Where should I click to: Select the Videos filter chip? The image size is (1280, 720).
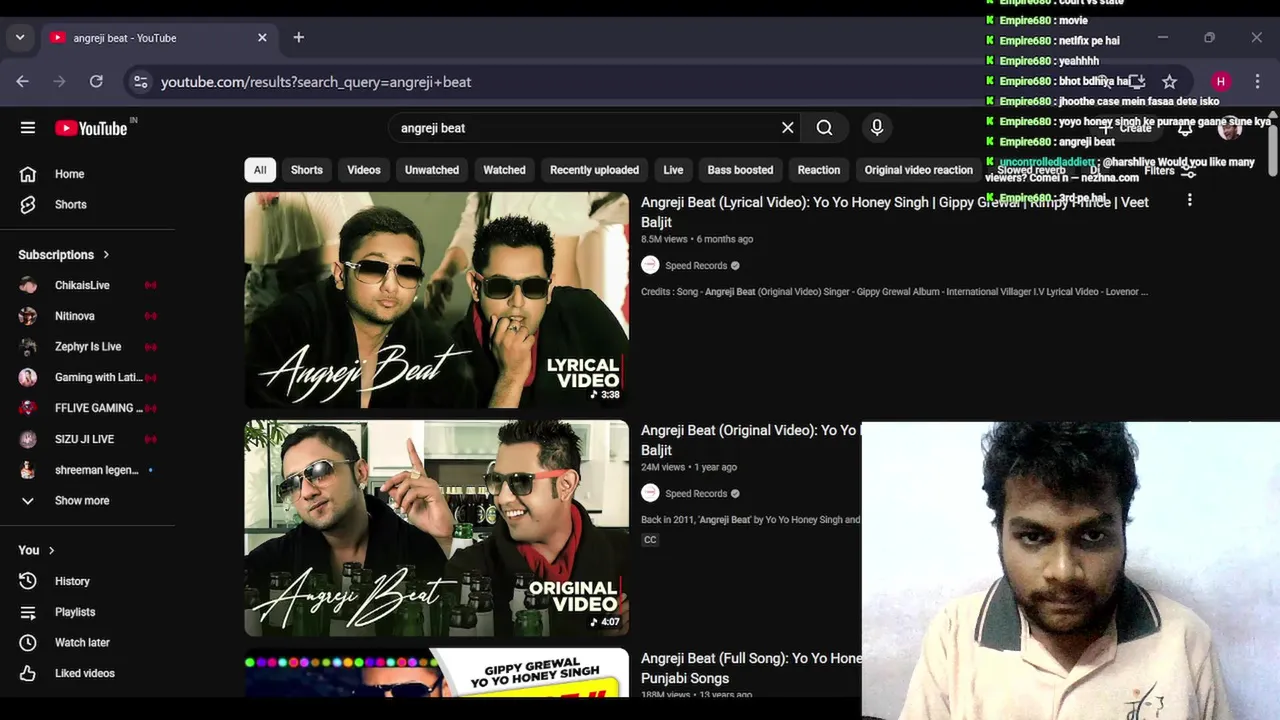click(x=364, y=170)
